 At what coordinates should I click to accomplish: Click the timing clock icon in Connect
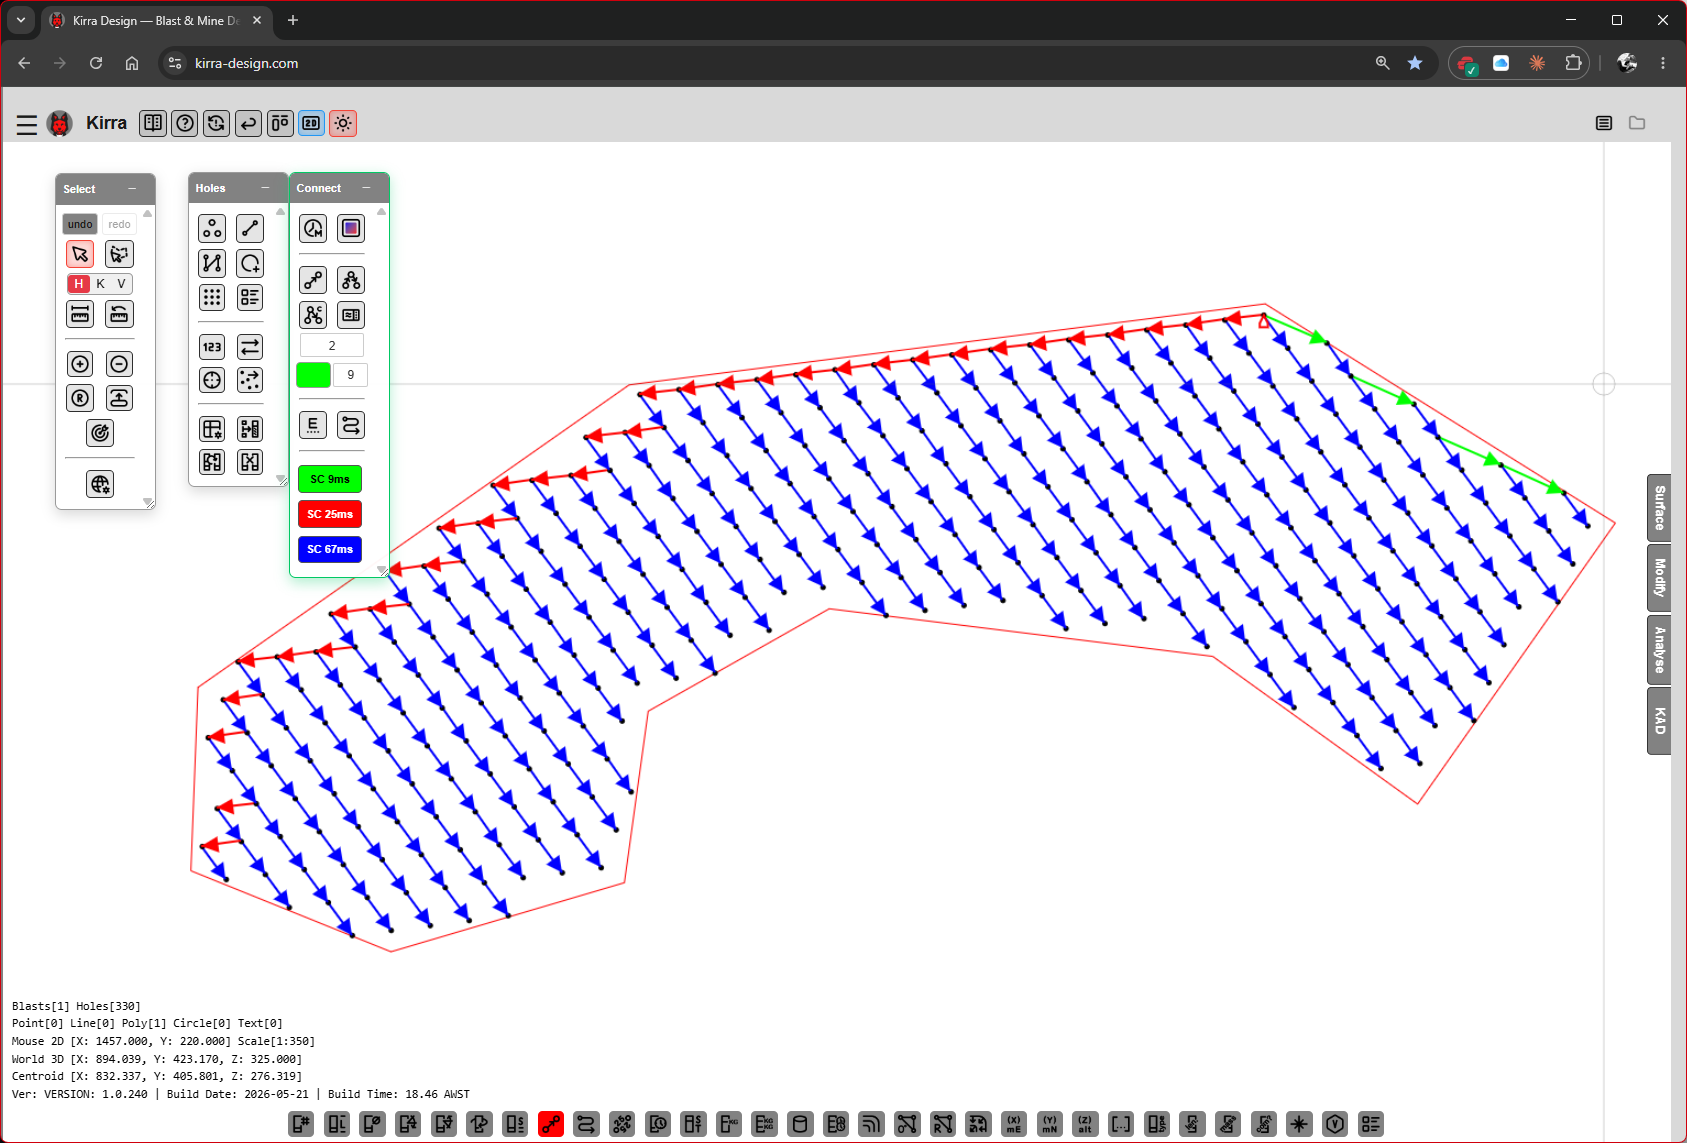point(313,229)
